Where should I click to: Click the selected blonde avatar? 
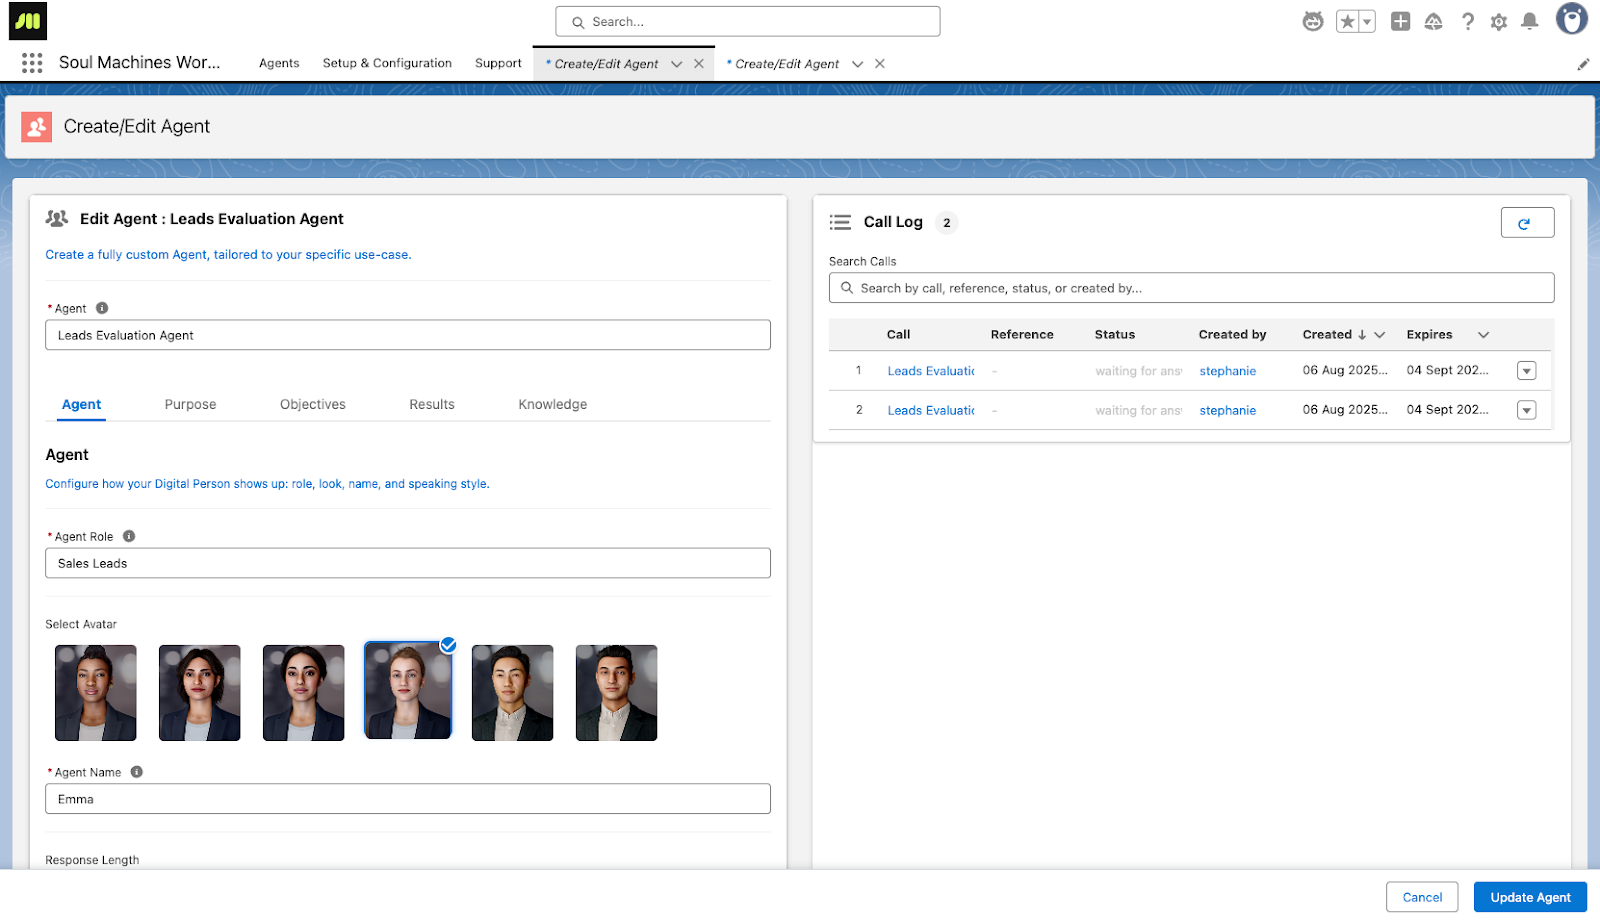pos(408,691)
